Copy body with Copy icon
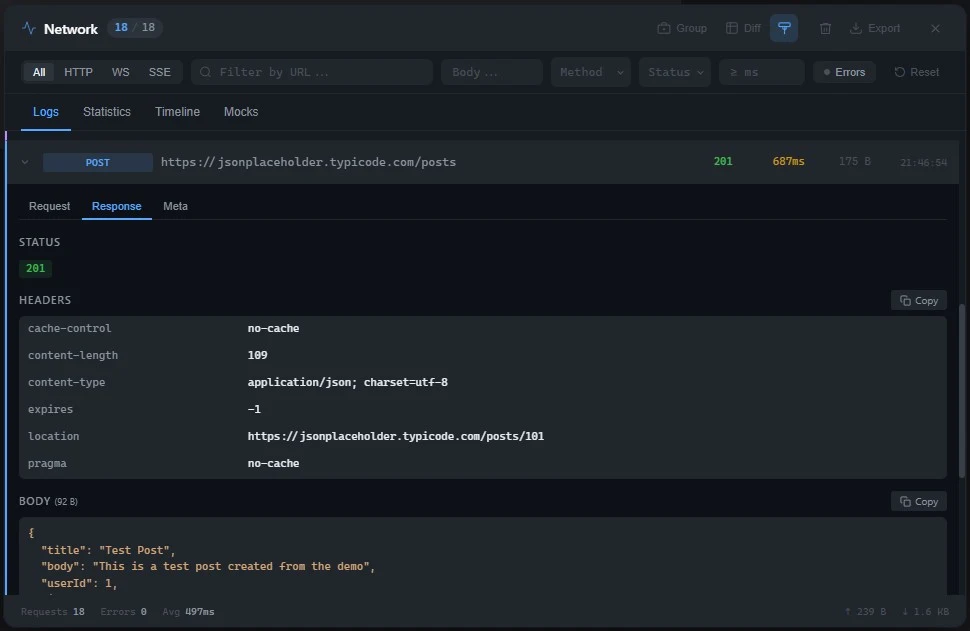This screenshot has width=970, height=631. (905, 502)
